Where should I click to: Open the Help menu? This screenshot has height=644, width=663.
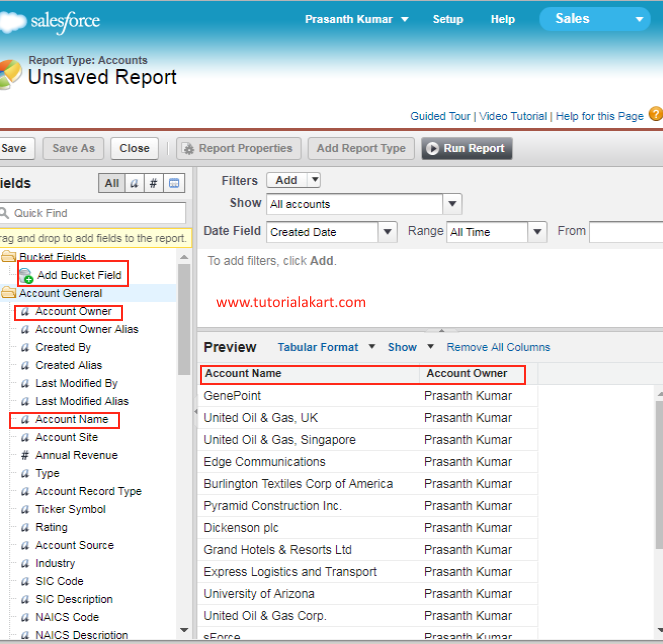click(x=503, y=19)
